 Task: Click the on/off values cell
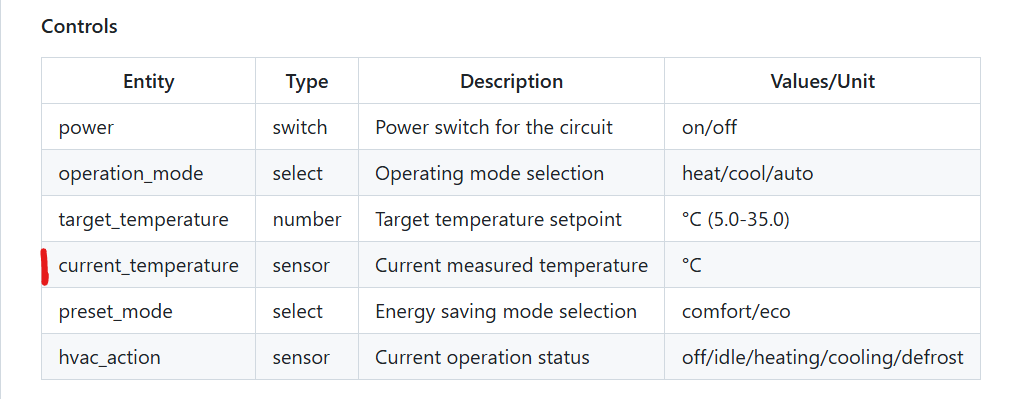point(823,127)
